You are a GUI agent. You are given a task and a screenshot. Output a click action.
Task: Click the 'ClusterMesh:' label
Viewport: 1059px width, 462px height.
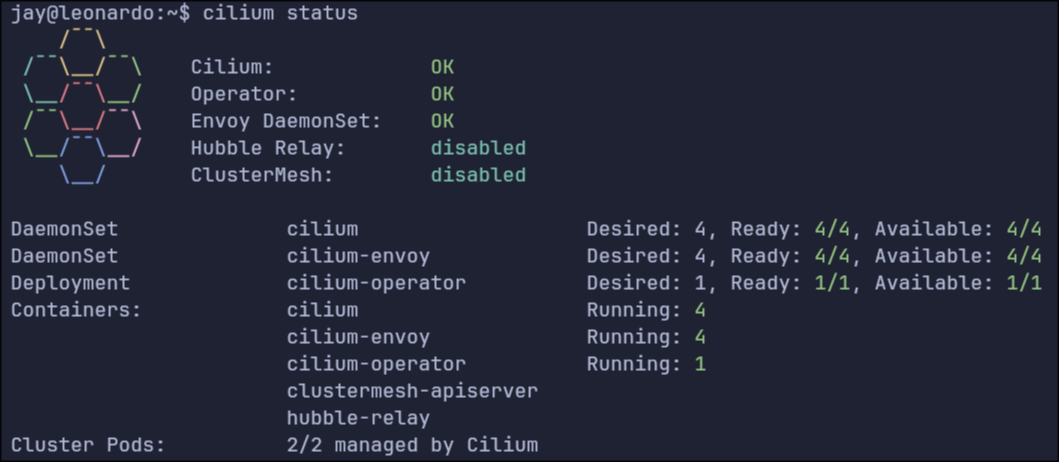tap(262, 175)
